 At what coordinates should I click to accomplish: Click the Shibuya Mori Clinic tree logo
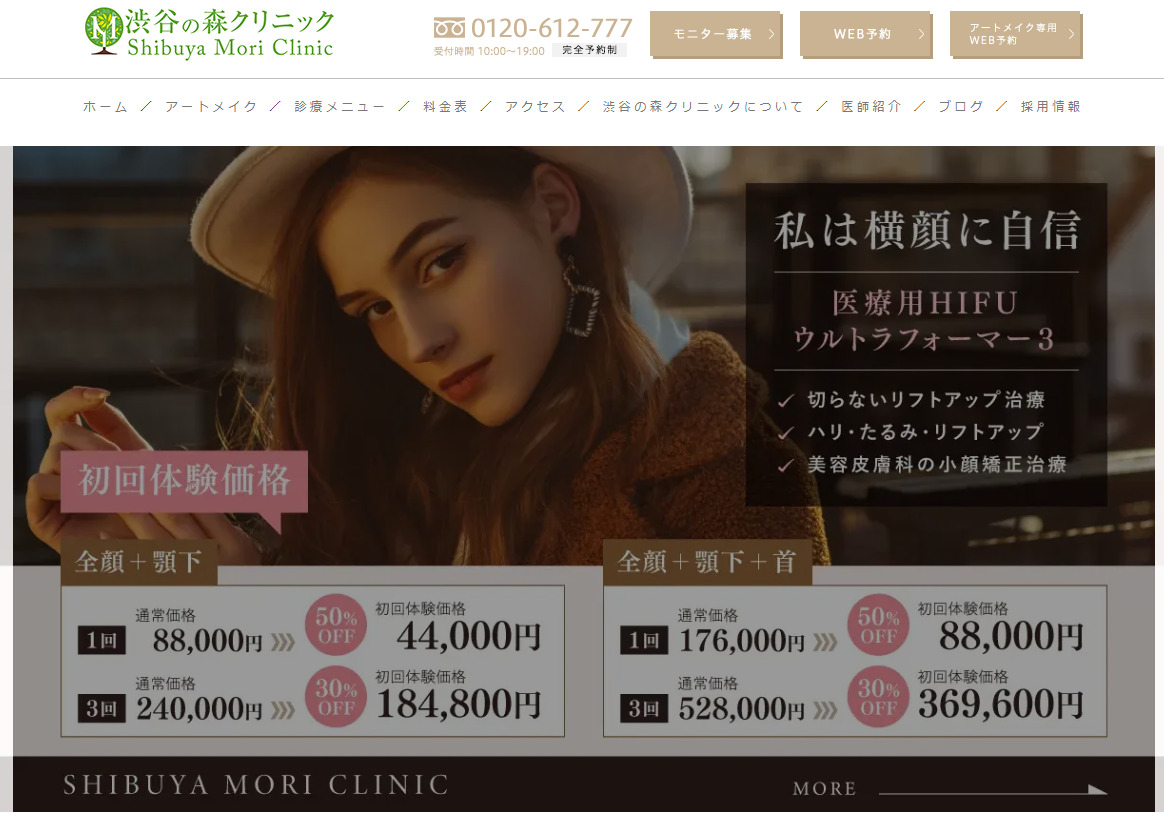pos(103,31)
